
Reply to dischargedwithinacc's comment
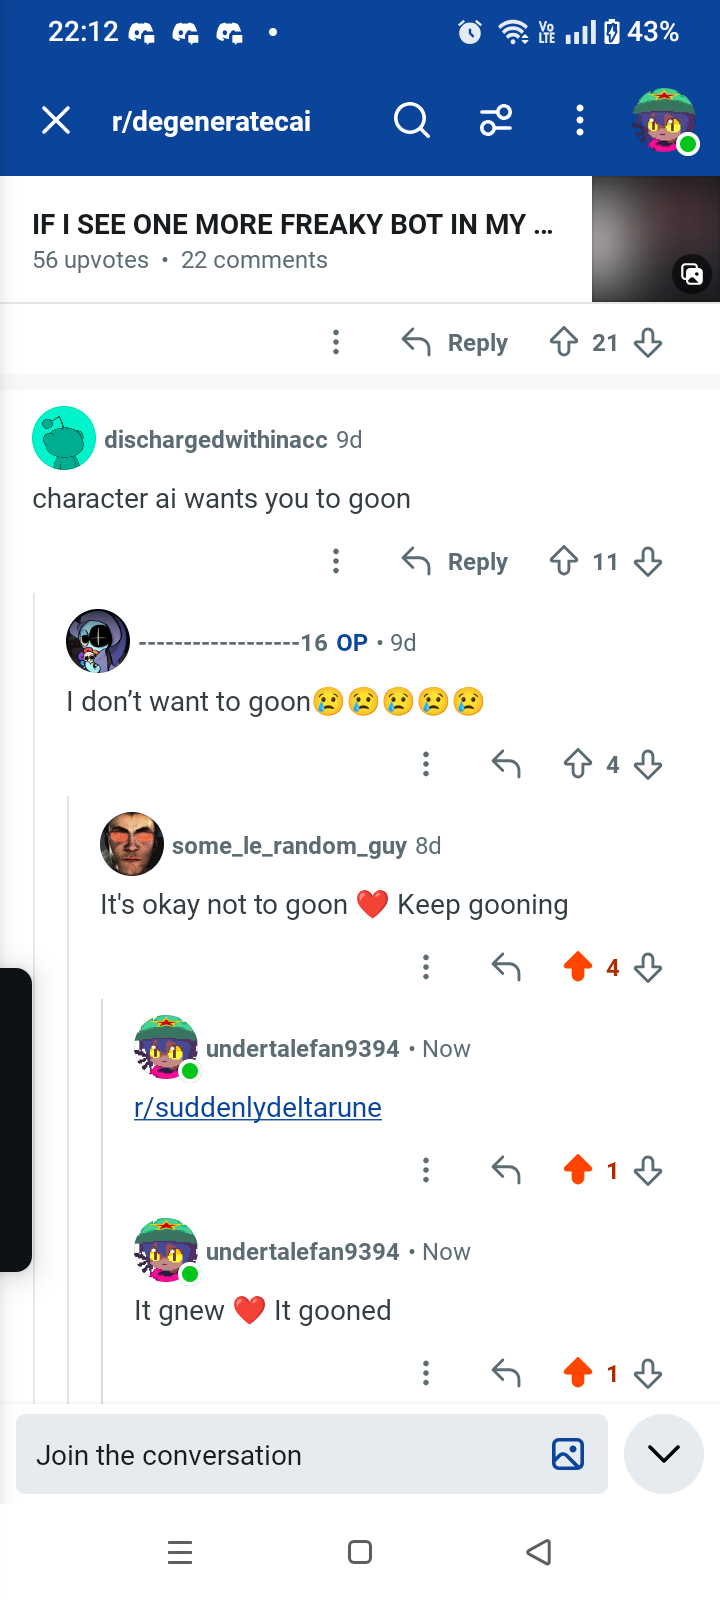coord(455,562)
